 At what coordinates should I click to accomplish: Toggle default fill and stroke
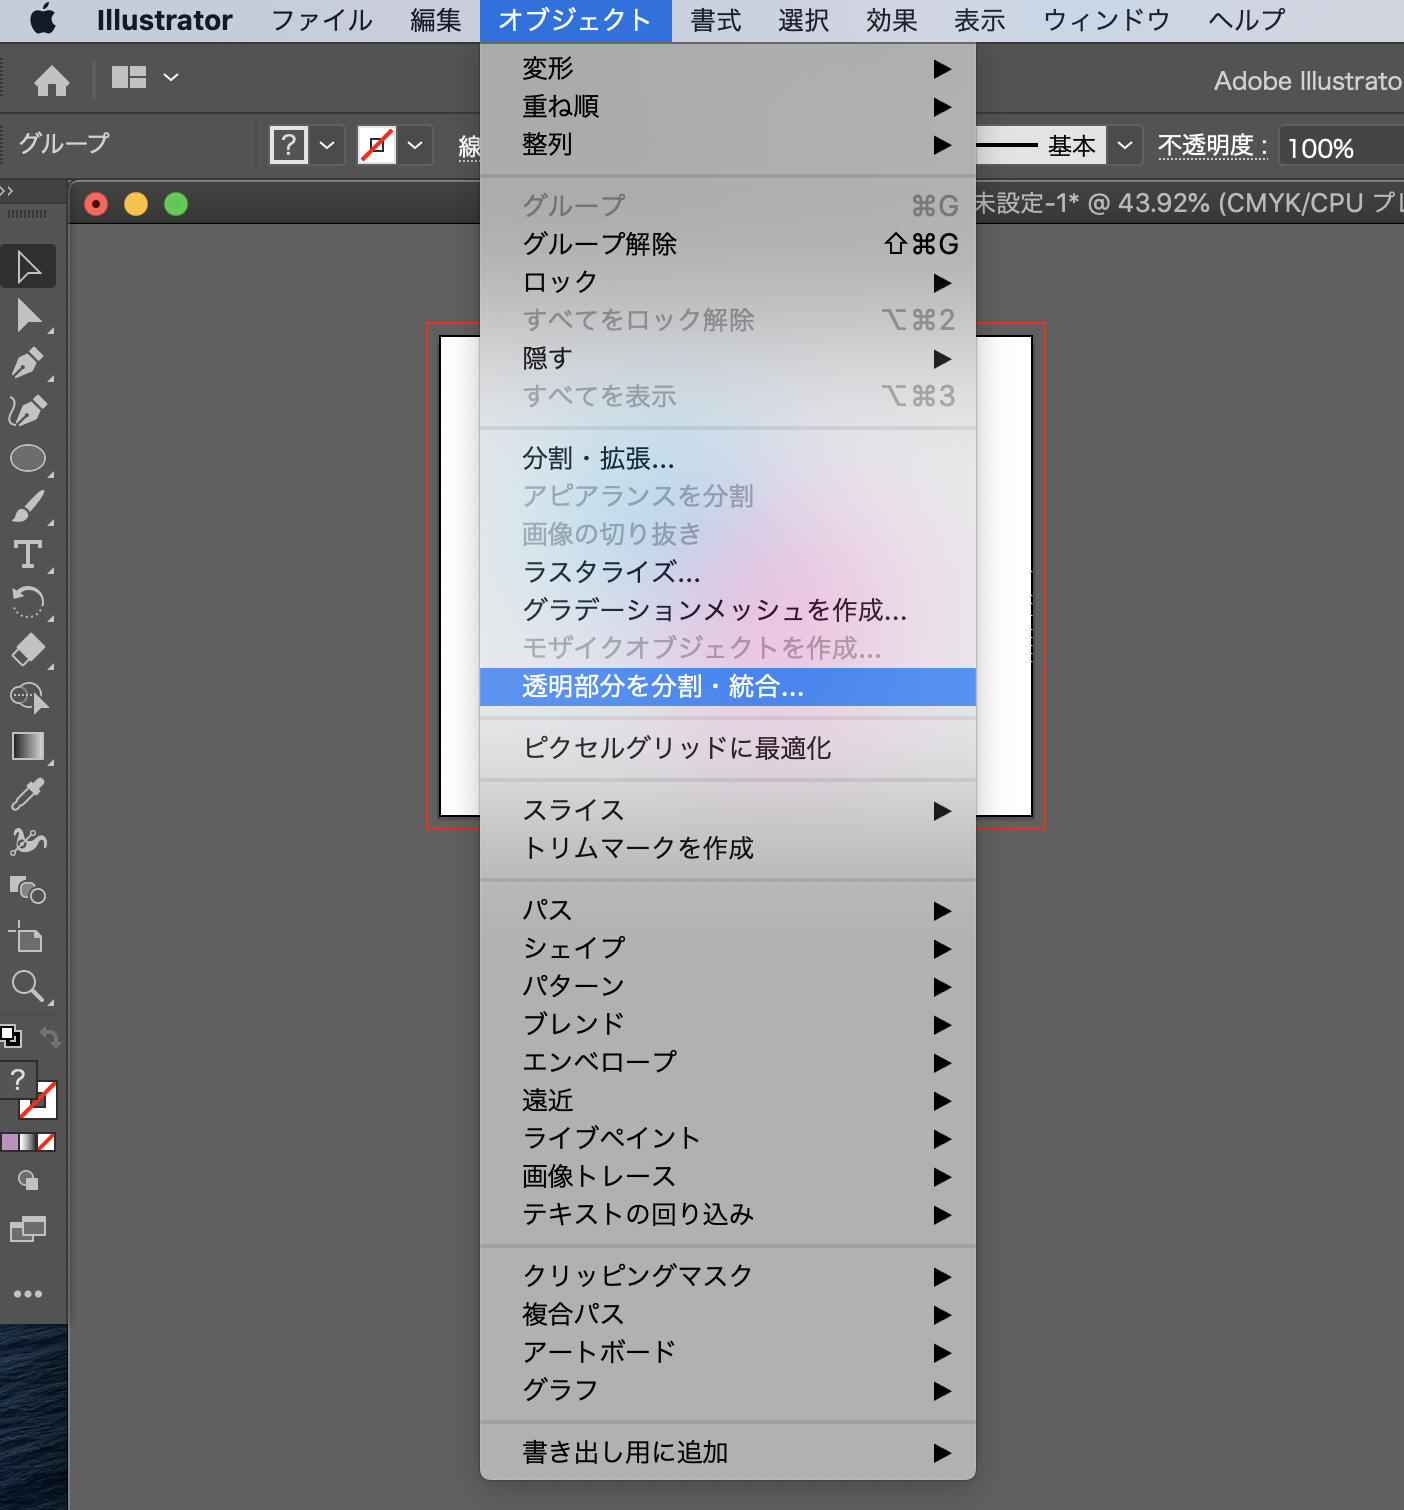point(10,1036)
